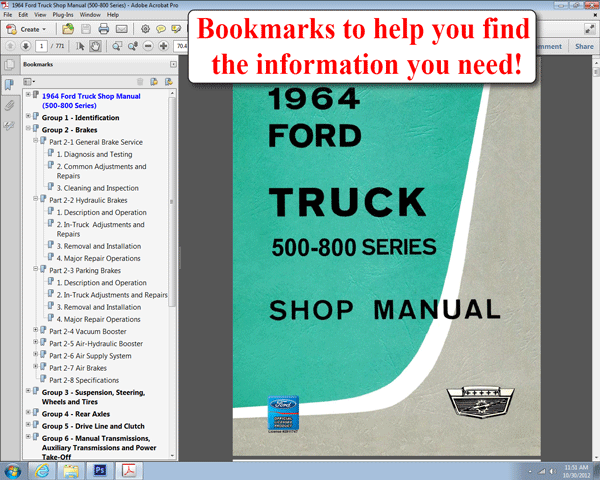Expand Group 3 - Suspension, Steering node

[28, 391]
